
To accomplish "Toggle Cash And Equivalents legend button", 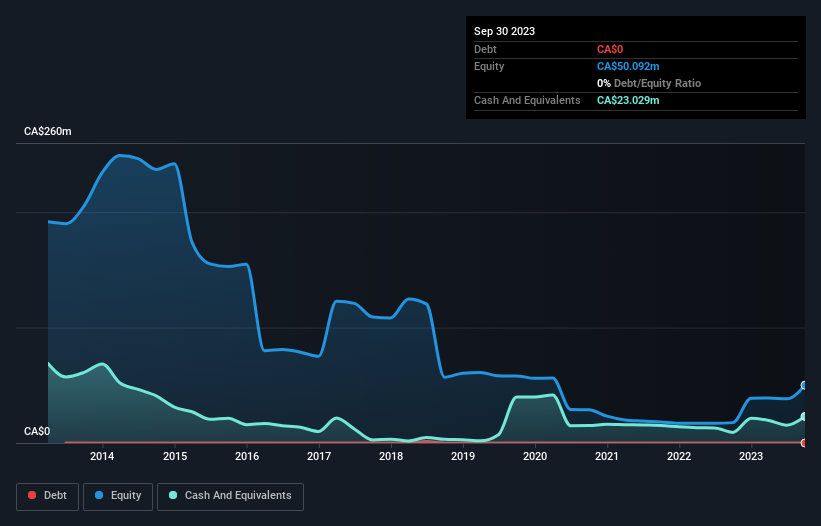I will pyautogui.click(x=230, y=496).
